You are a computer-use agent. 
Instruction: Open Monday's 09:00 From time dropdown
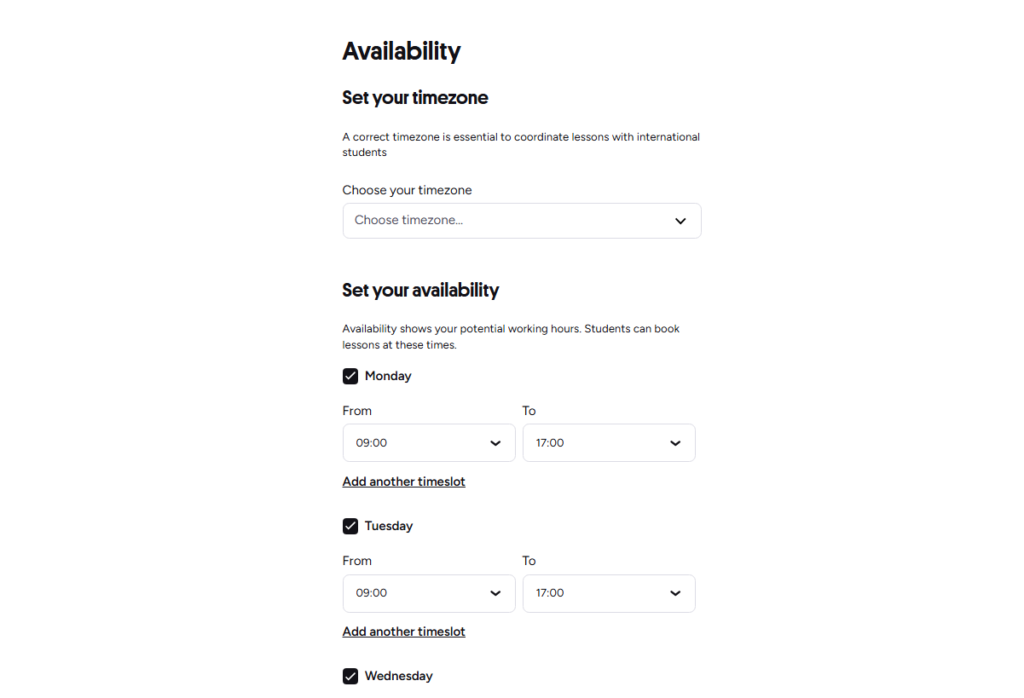[429, 443]
